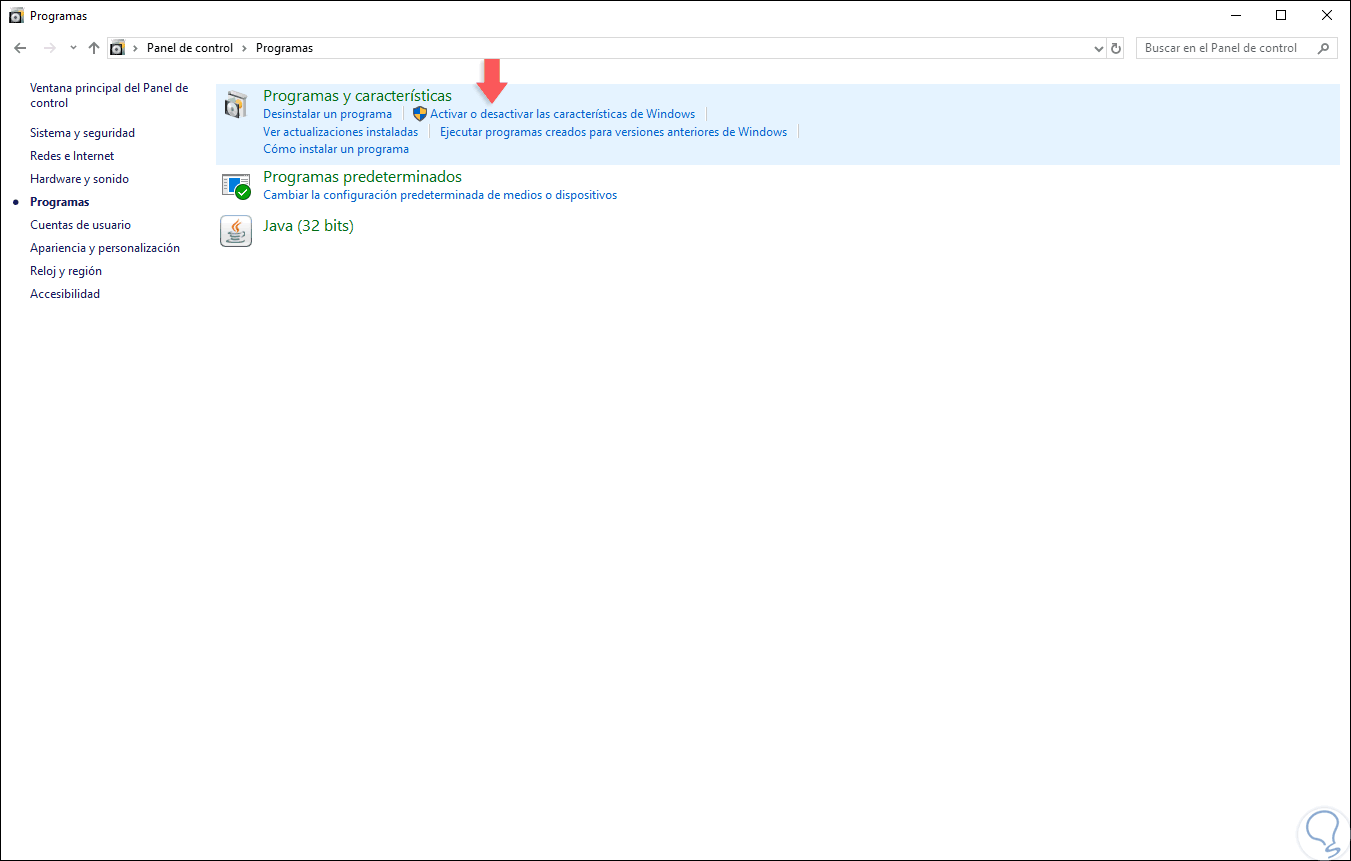Close the Programas window
Screen dimensions: 1351x861
click(x=1327, y=15)
